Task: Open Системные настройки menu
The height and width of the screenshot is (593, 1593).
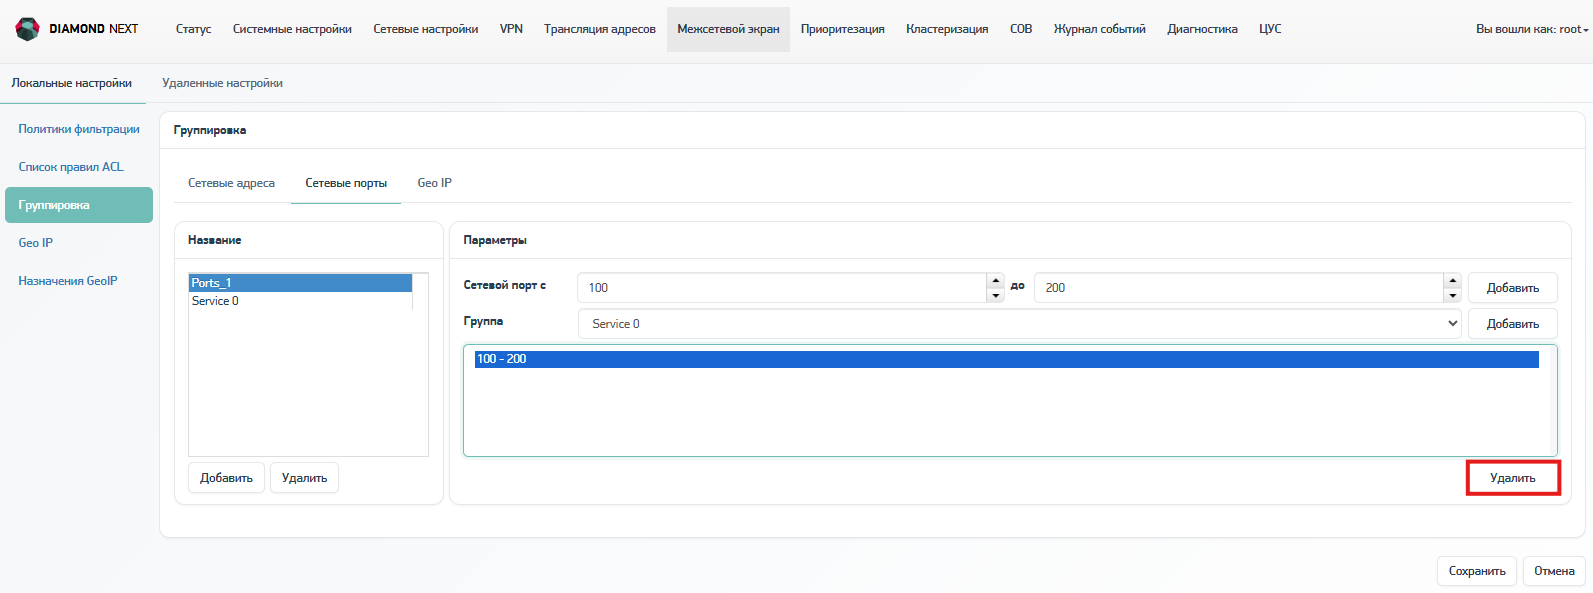Action: click(292, 29)
